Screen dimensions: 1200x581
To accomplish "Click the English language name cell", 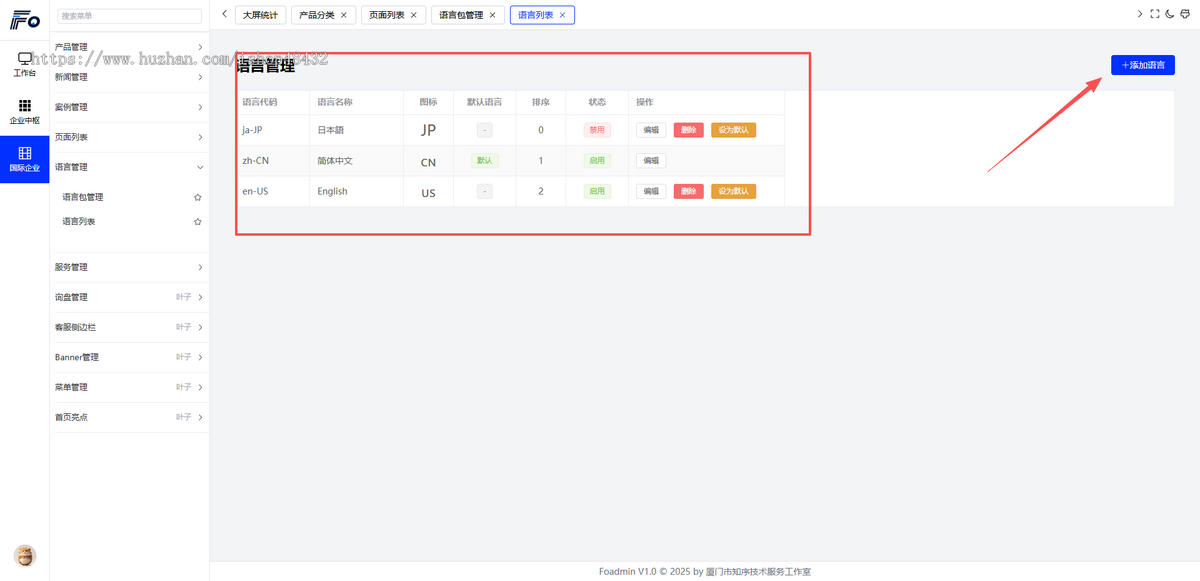I will pyautogui.click(x=333, y=191).
